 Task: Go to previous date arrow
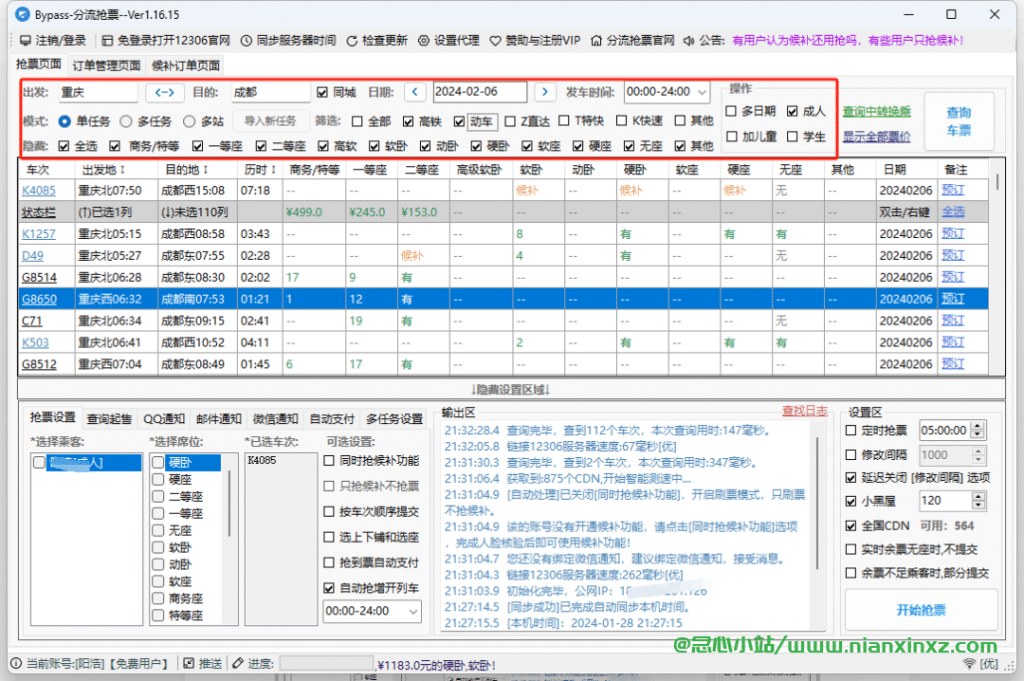[x=415, y=92]
